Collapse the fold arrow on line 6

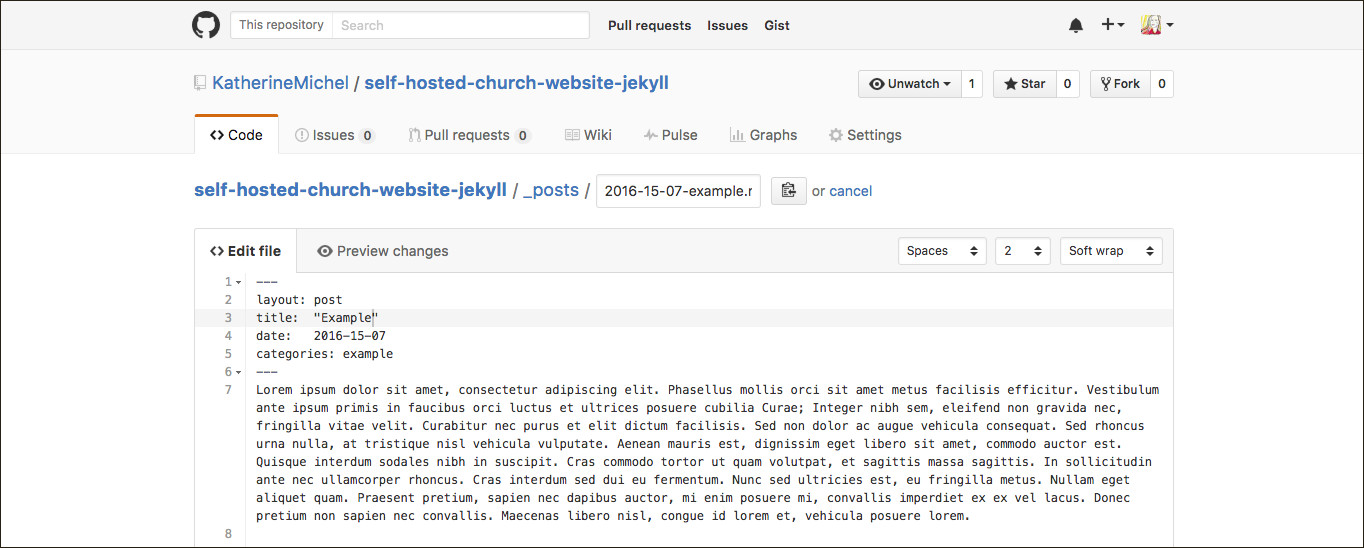click(x=238, y=373)
